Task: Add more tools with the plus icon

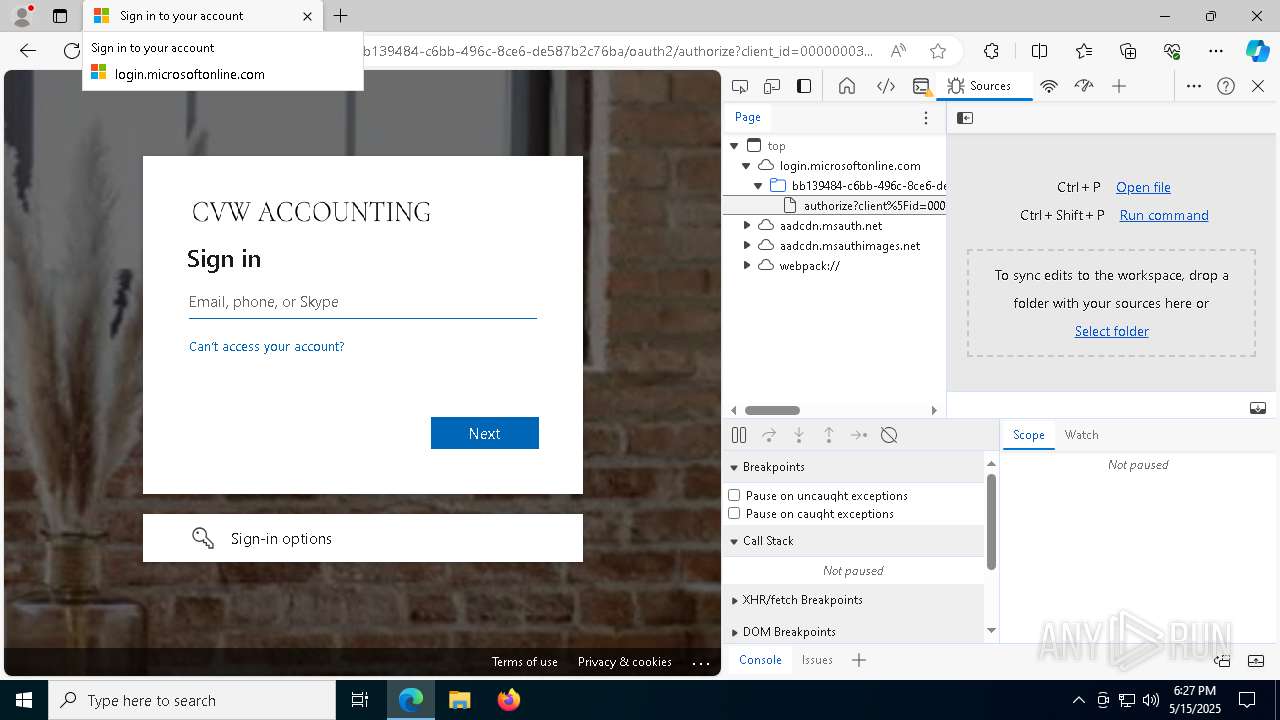Action: [1119, 86]
